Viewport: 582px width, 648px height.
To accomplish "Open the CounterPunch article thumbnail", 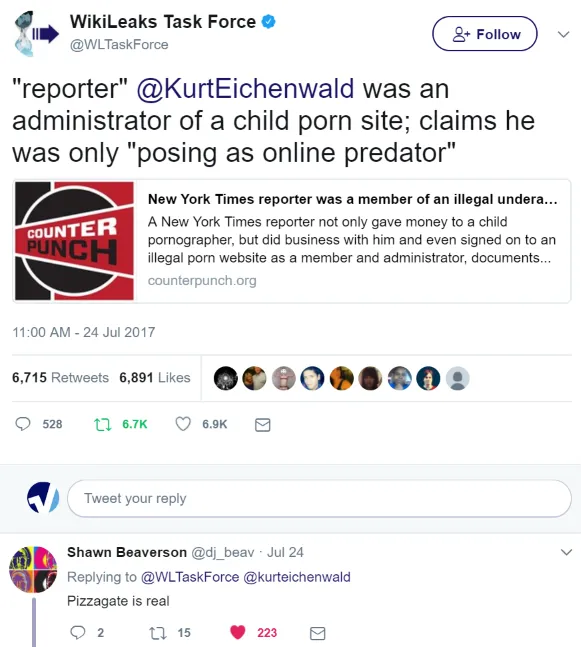I will (74, 241).
